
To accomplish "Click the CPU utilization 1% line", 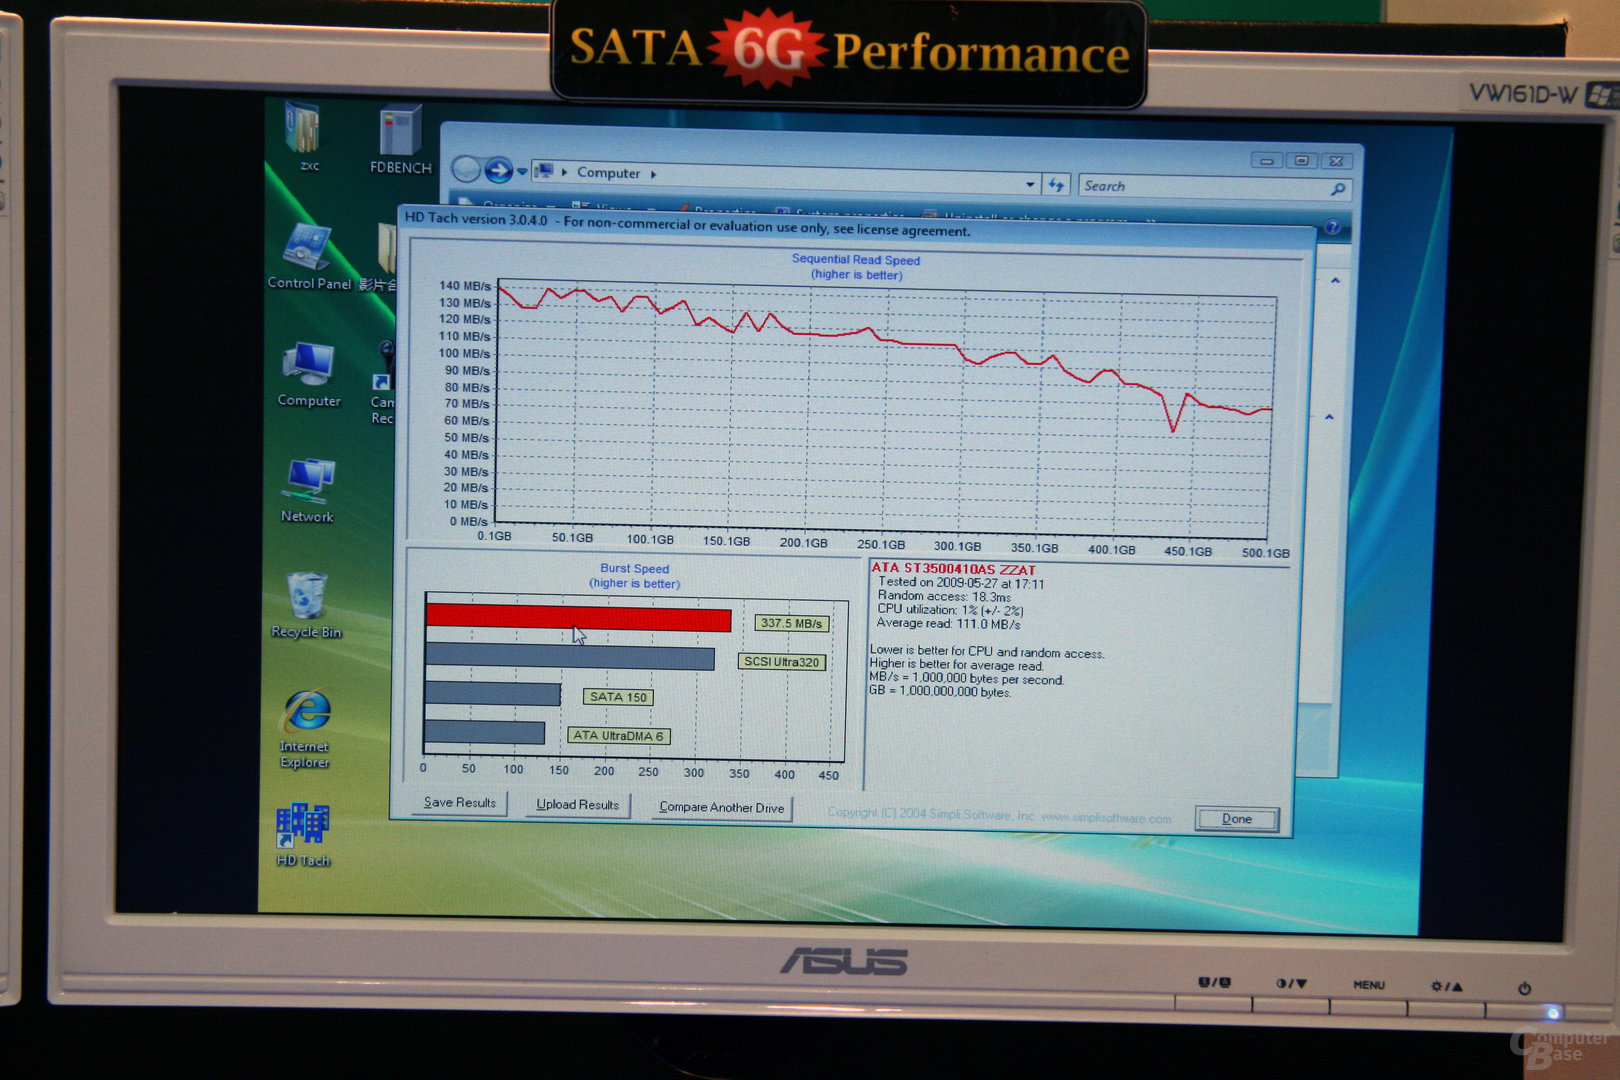I will coord(950,609).
